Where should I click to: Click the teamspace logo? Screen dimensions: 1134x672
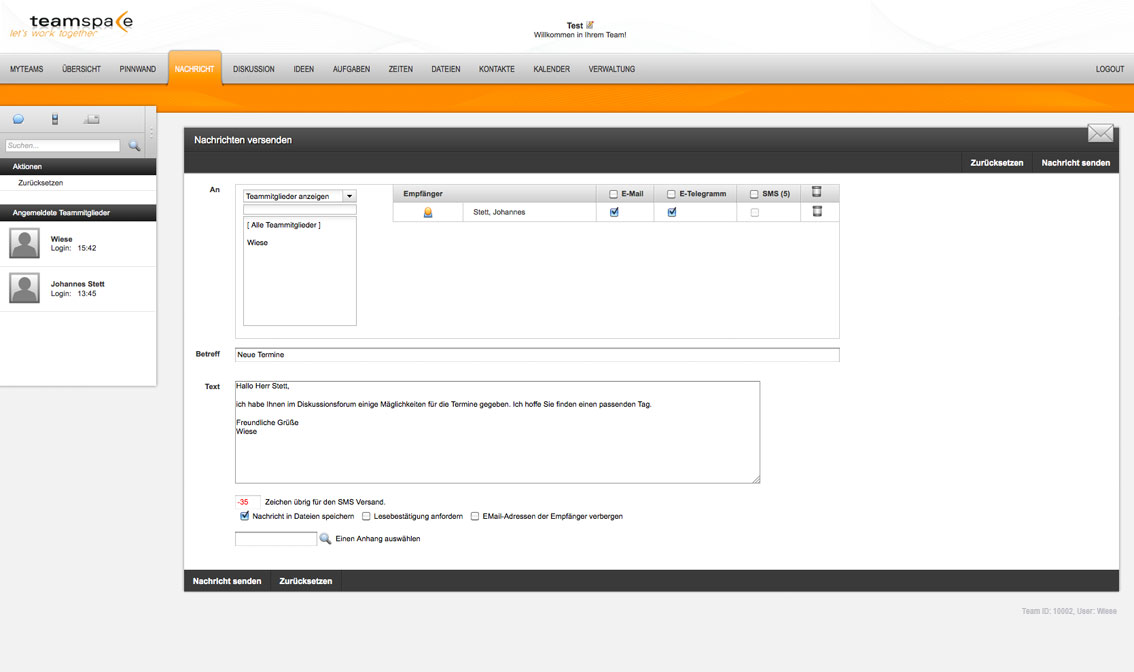click(x=71, y=25)
